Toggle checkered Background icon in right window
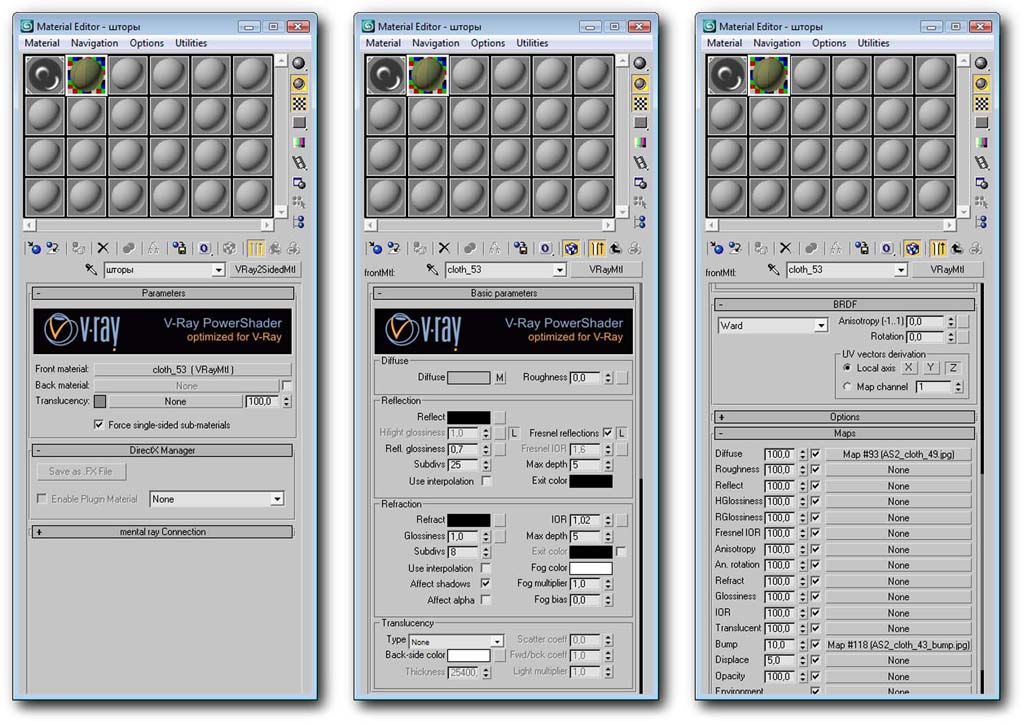1024x724 pixels. click(980, 103)
